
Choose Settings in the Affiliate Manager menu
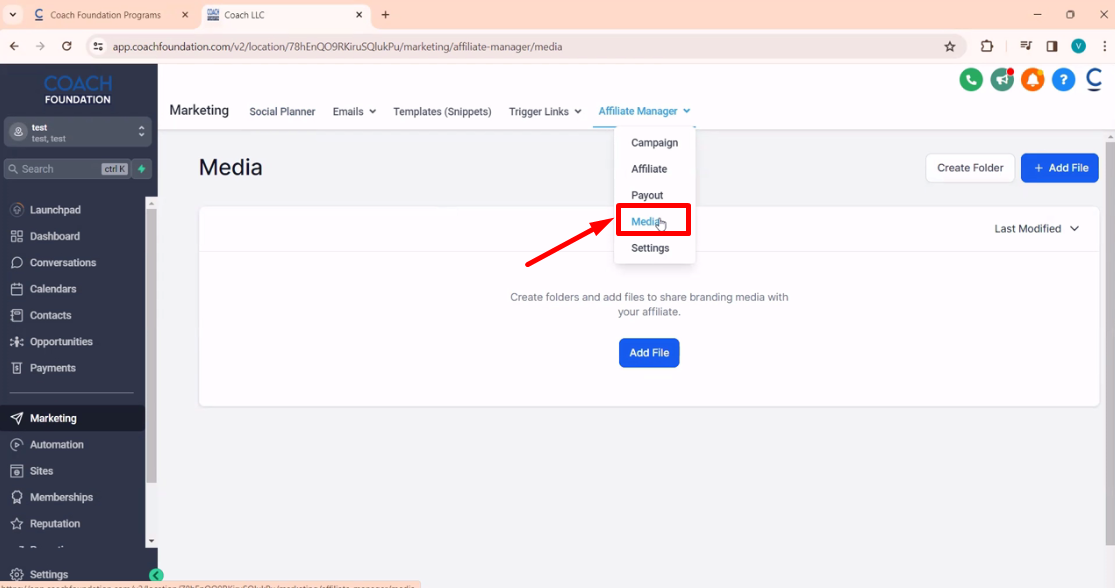pyautogui.click(x=650, y=247)
